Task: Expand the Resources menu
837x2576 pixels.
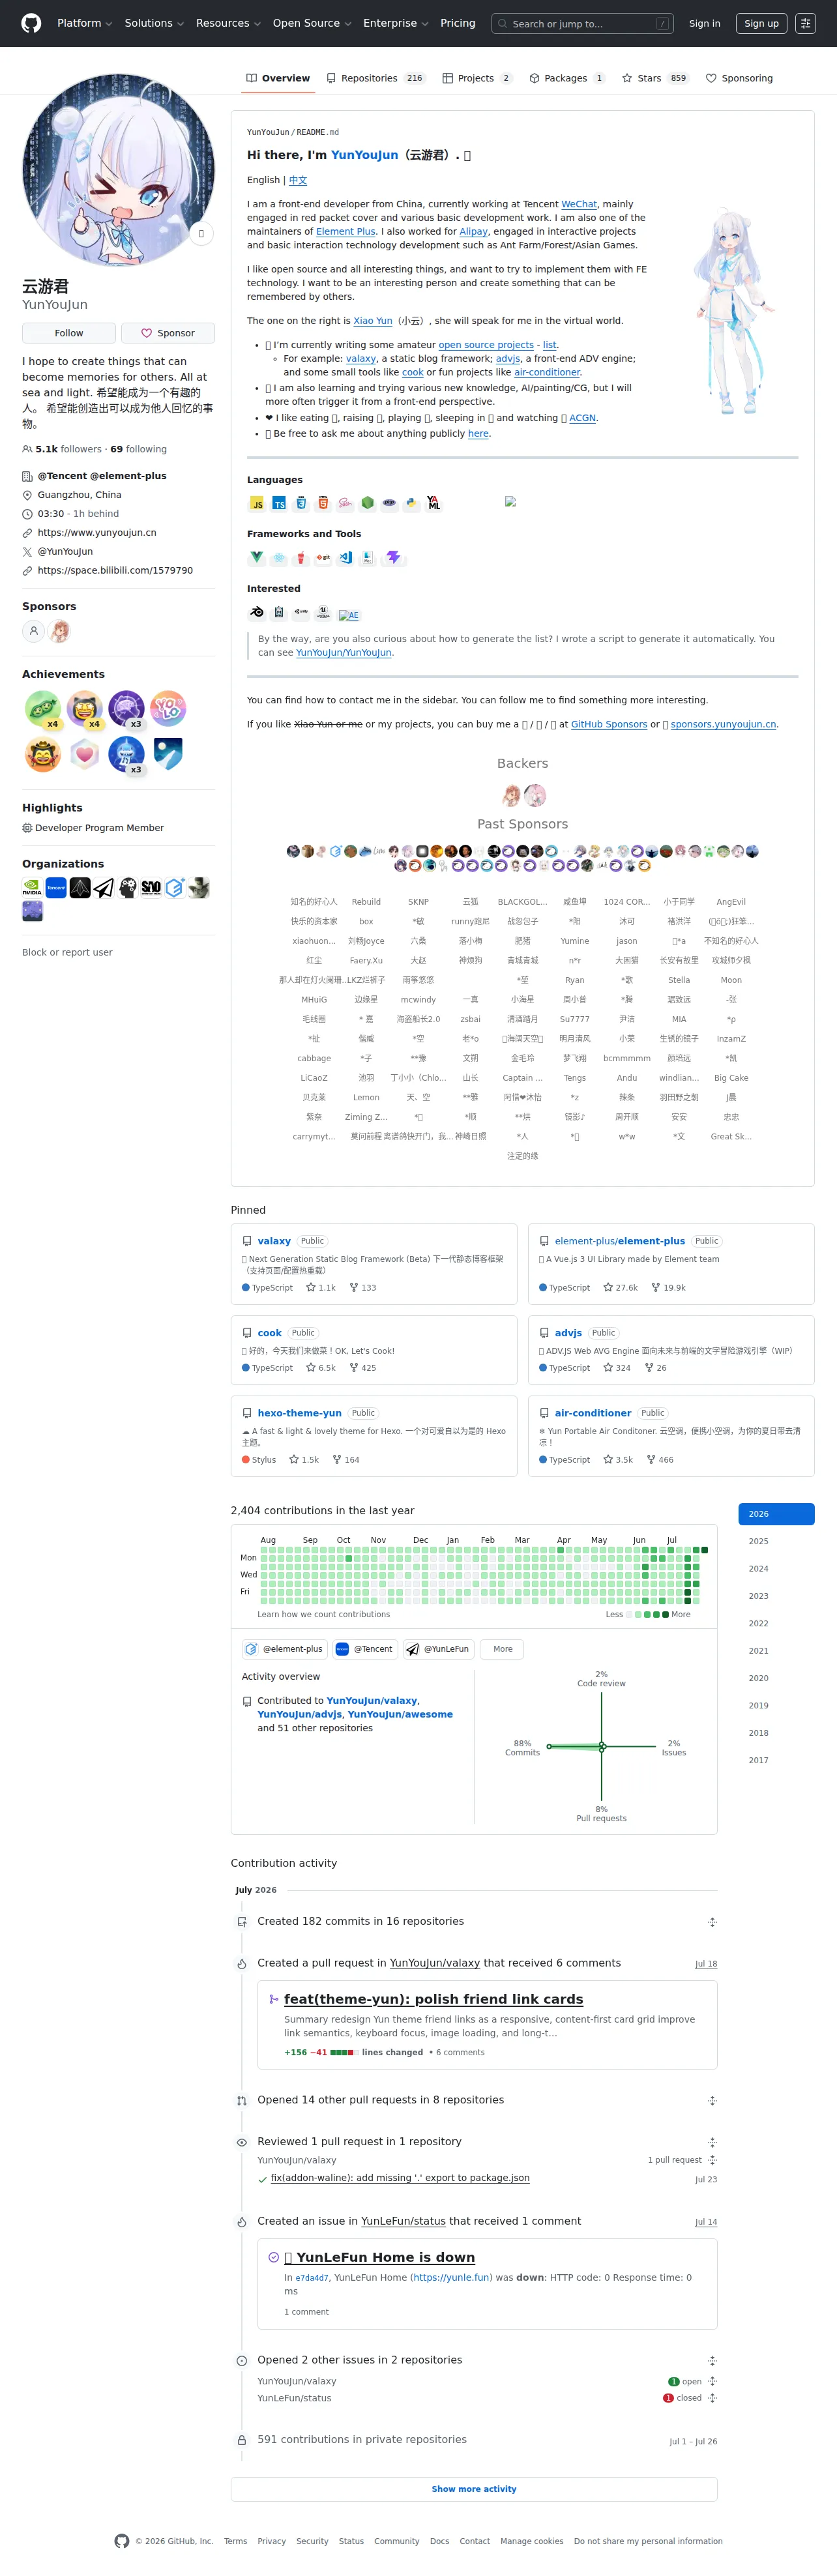Action: (x=228, y=23)
